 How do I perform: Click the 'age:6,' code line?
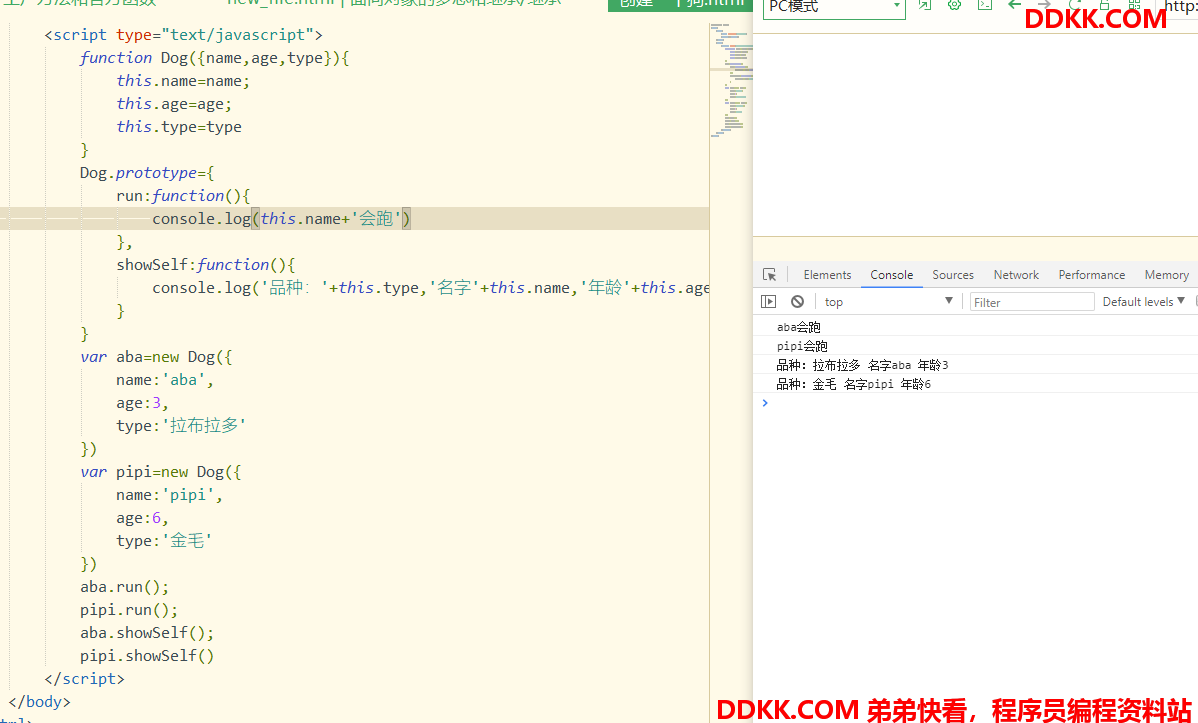(142, 517)
